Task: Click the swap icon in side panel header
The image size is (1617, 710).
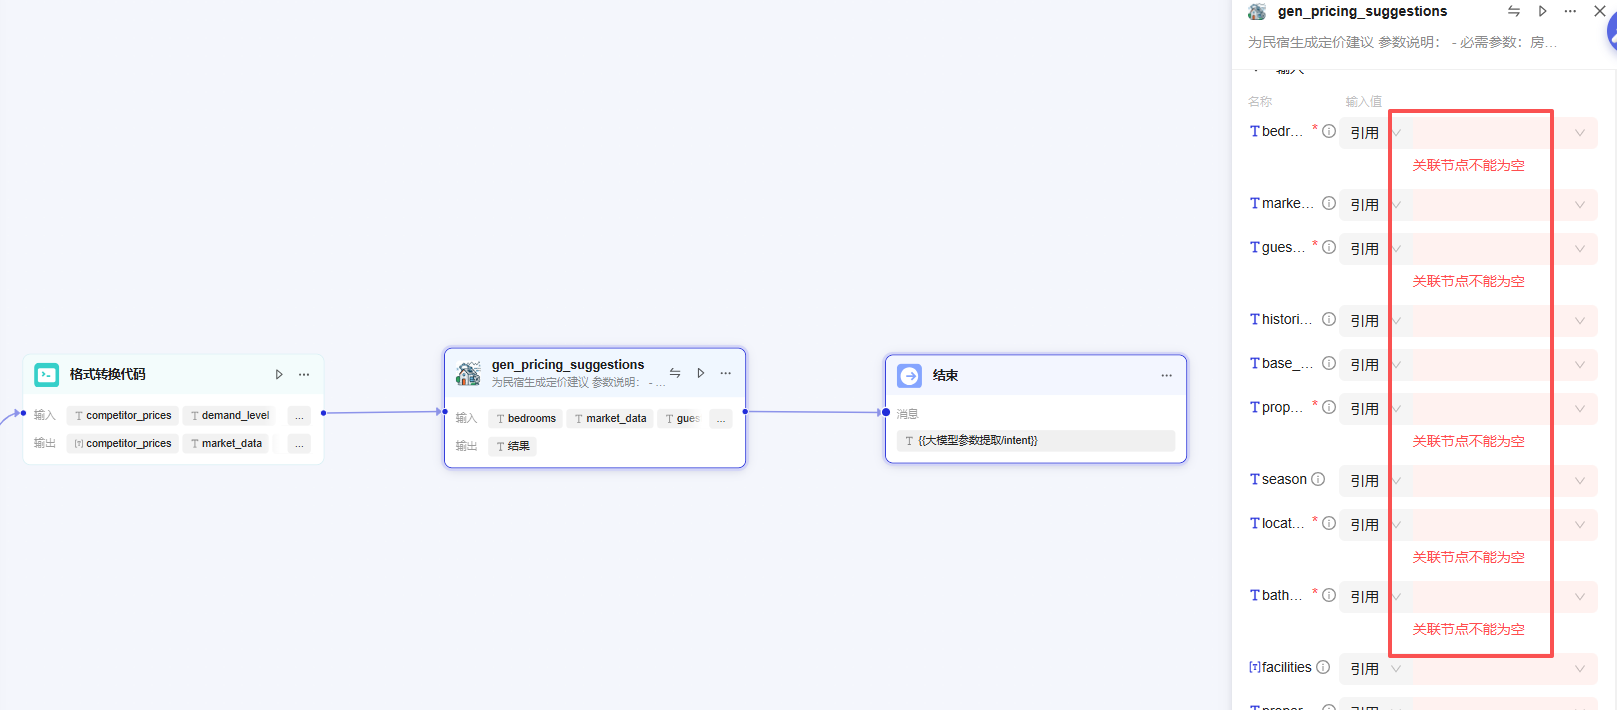Action: [x=1514, y=11]
